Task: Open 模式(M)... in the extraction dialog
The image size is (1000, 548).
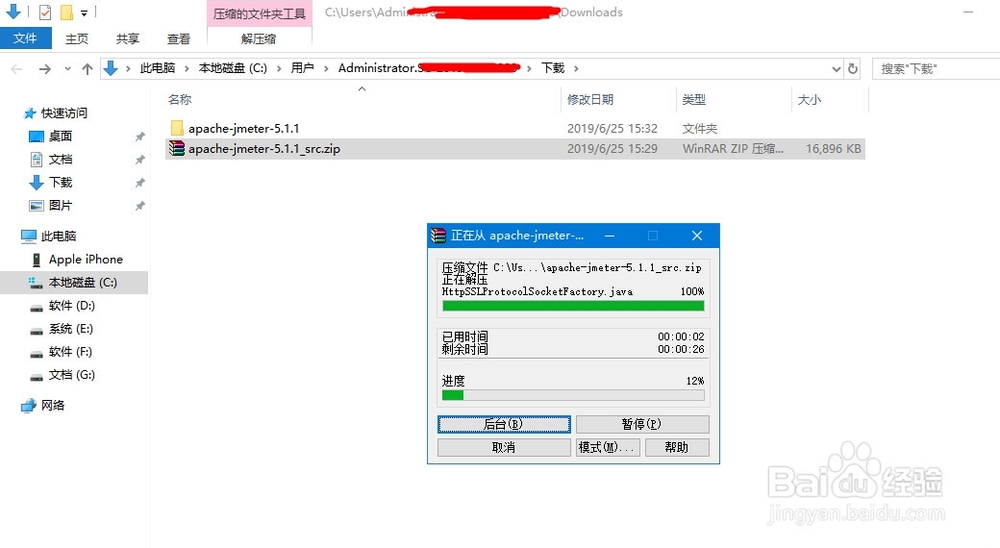Action: 608,447
